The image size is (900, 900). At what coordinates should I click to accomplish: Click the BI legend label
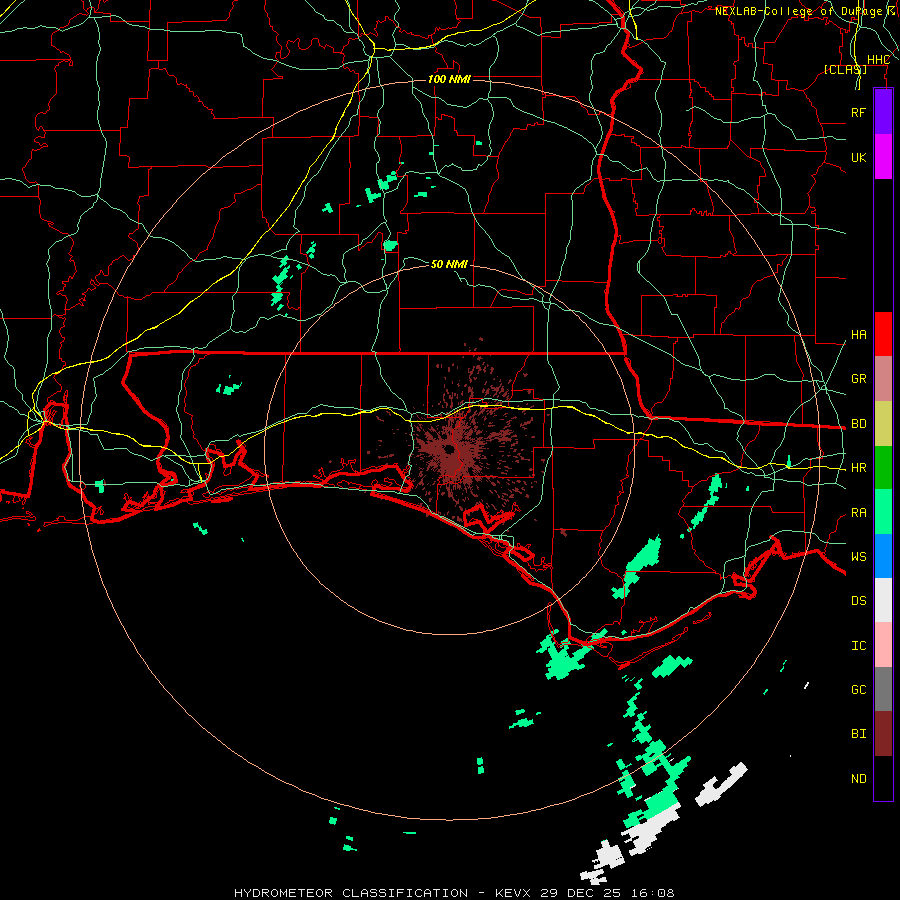point(858,734)
